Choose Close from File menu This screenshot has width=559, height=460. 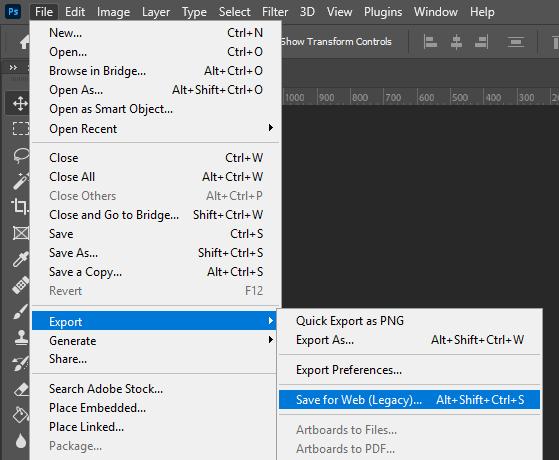pos(155,158)
